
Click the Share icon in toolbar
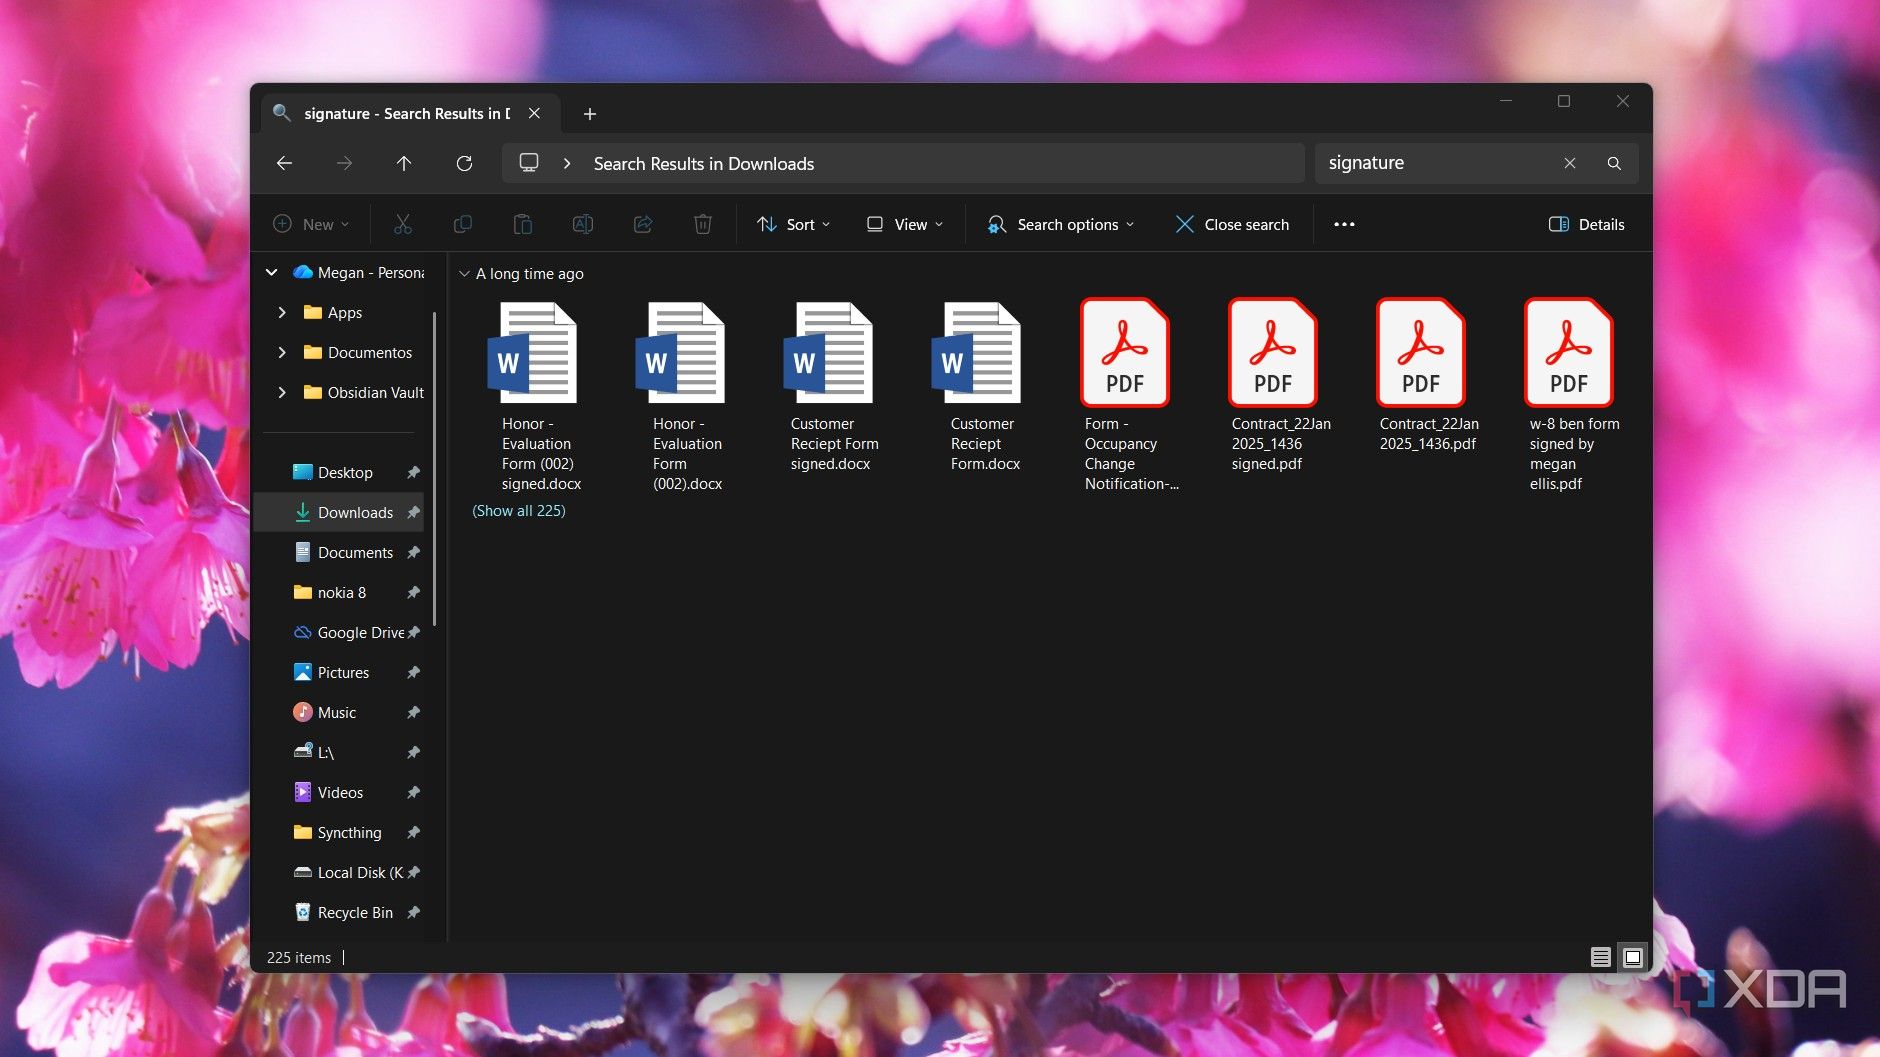(643, 224)
